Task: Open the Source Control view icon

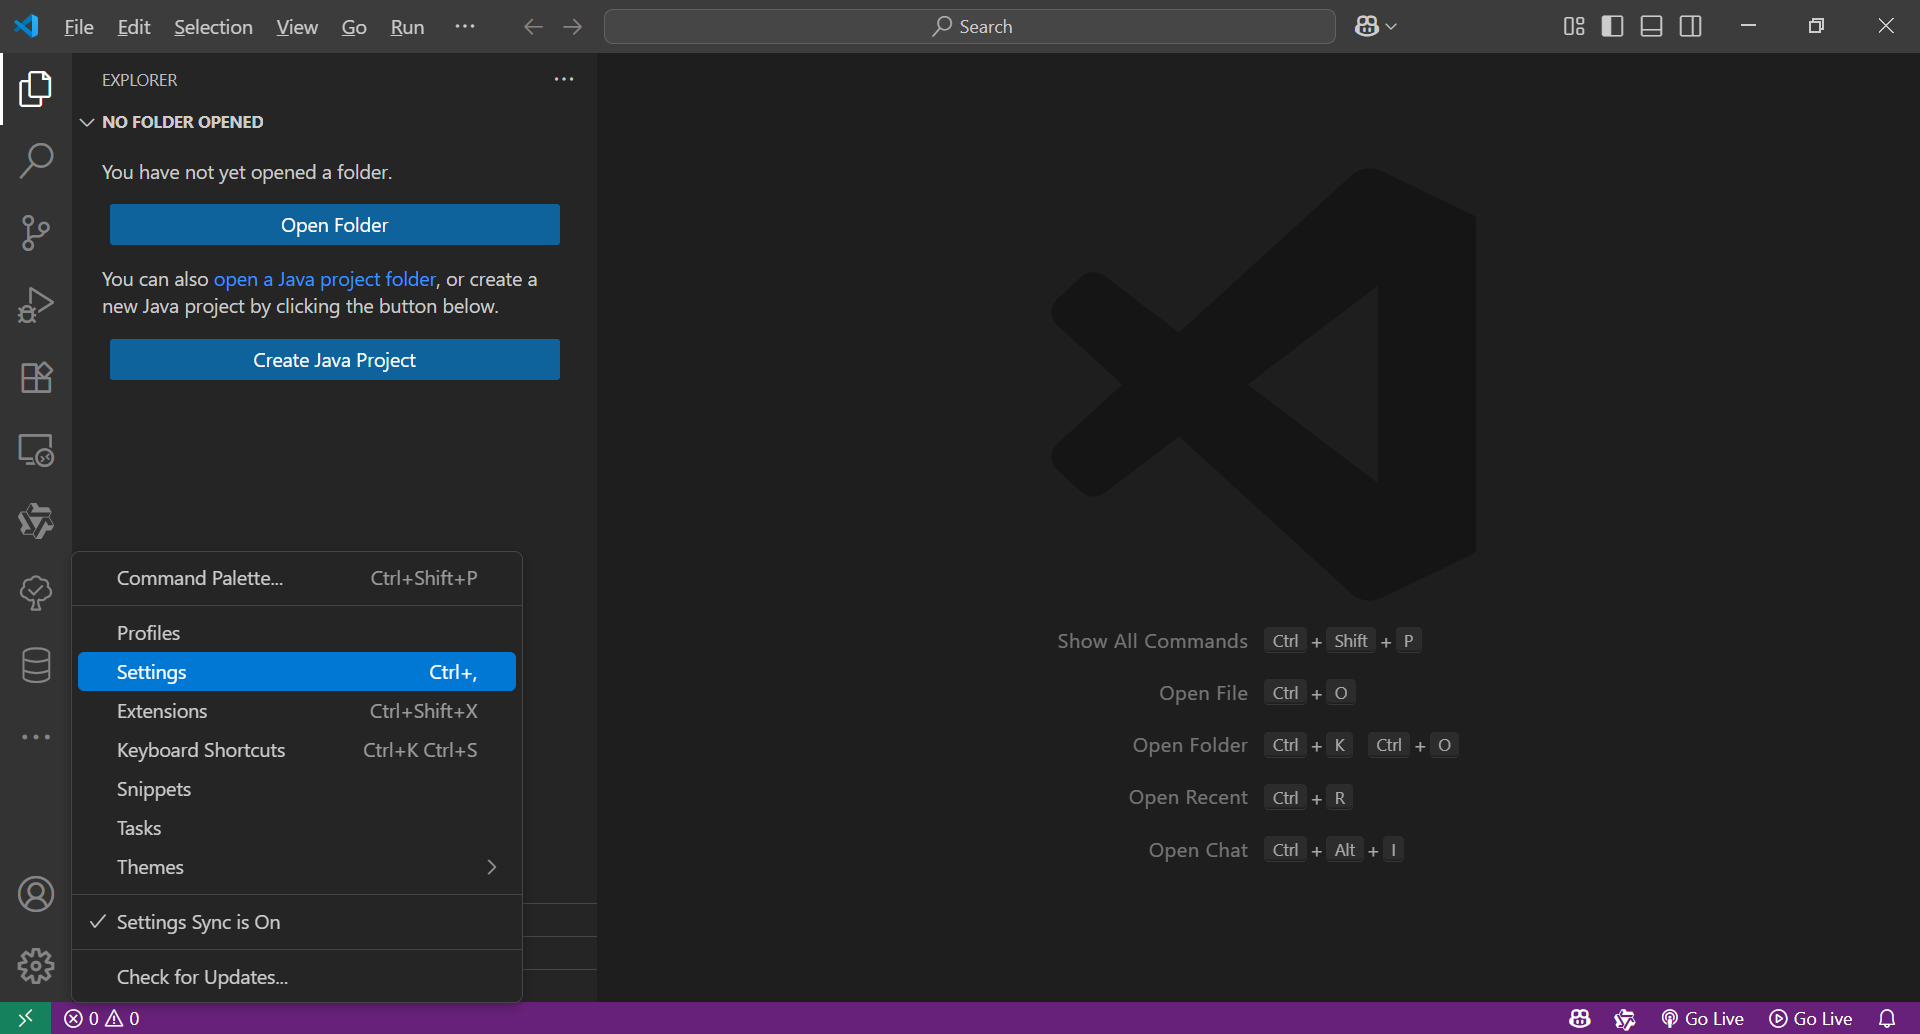Action: click(x=36, y=233)
